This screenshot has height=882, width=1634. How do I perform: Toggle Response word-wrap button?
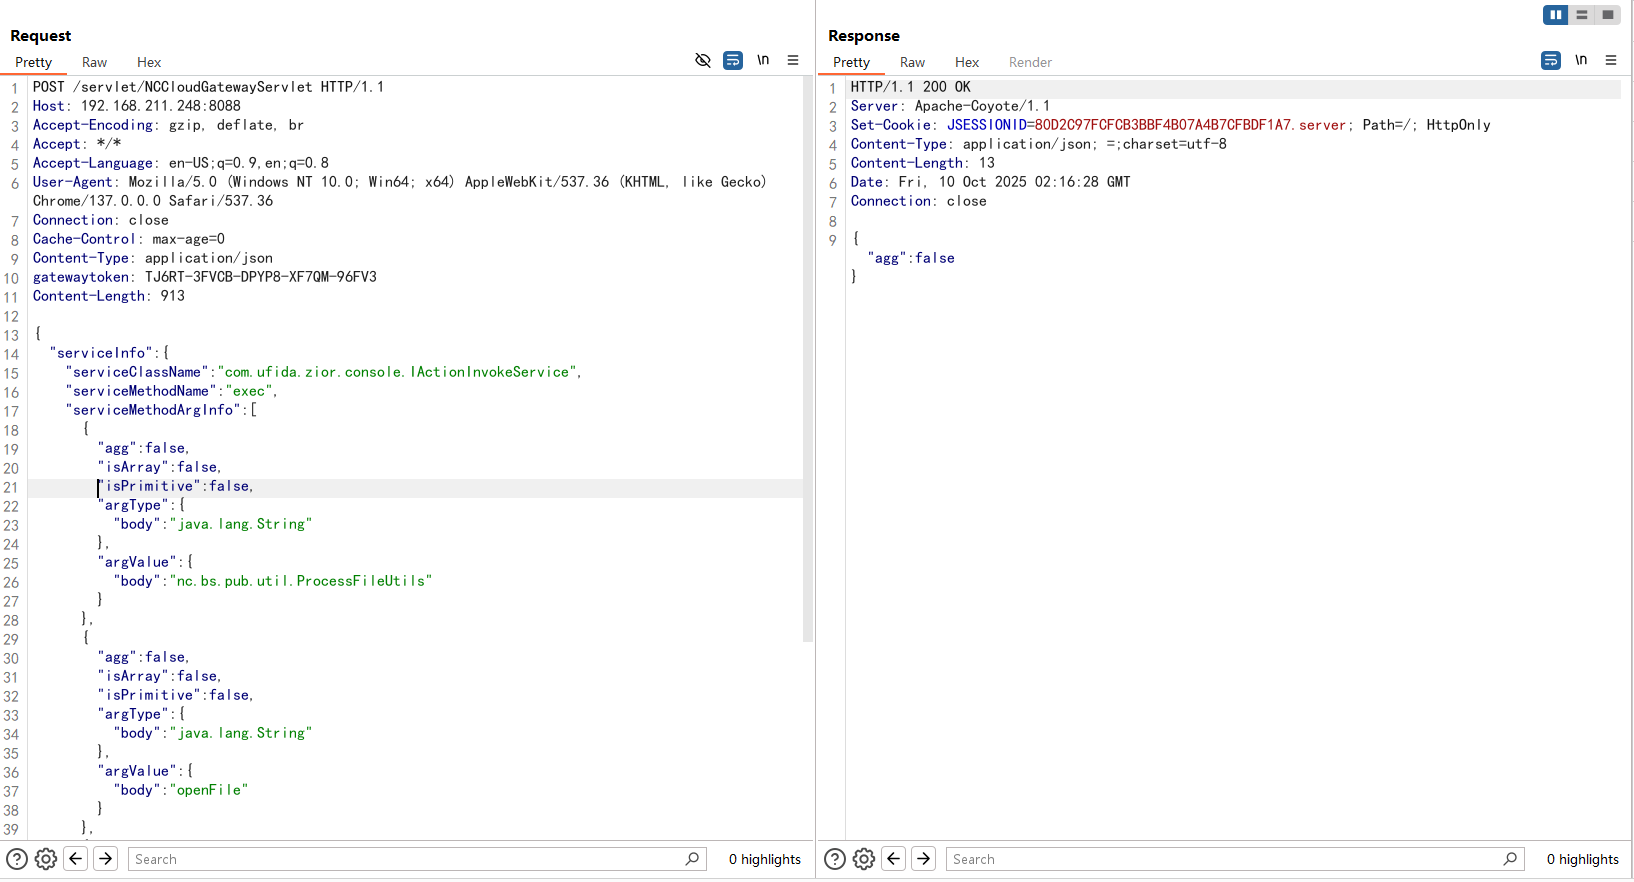coord(1551,61)
